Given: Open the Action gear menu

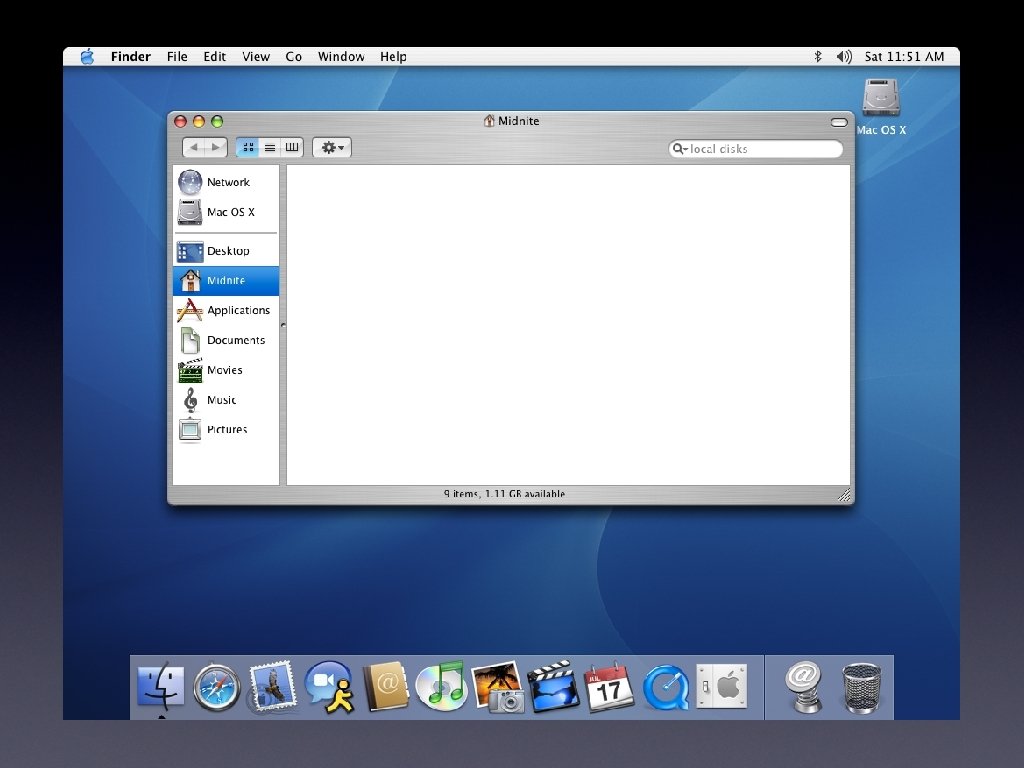Looking at the screenshot, I should point(331,147).
